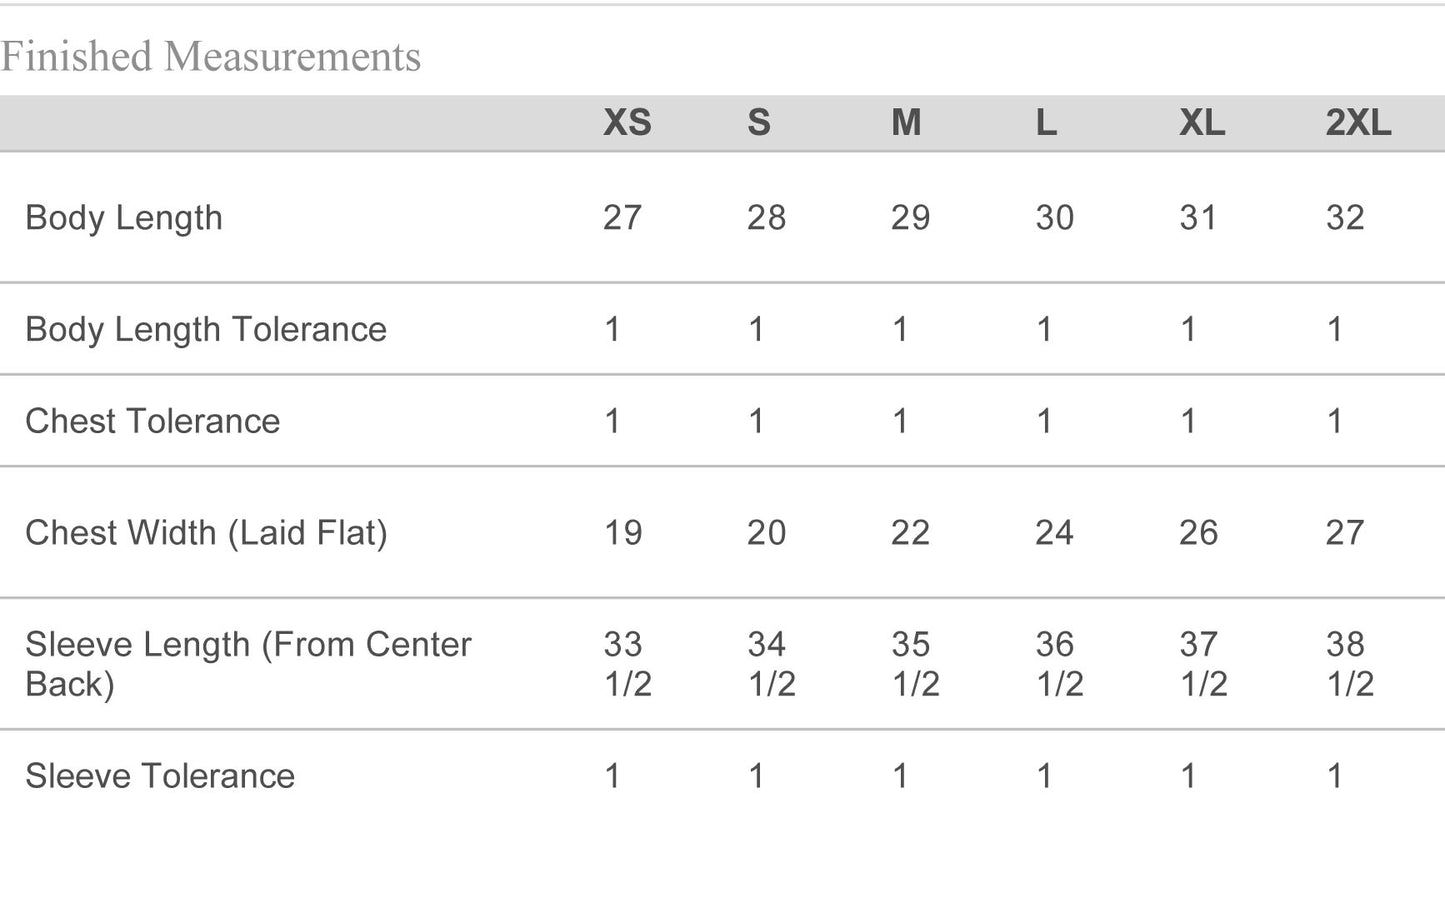Click the small chest width value 20
This screenshot has height=908, width=1445.
point(766,533)
